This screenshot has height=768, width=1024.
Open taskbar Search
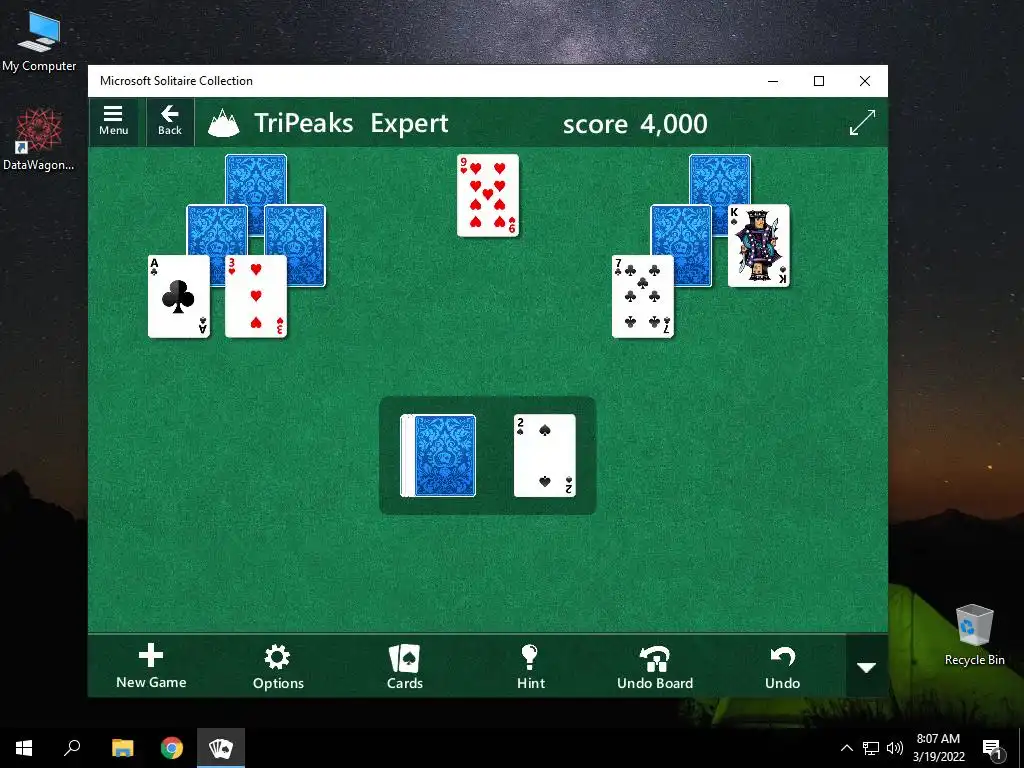coord(72,748)
